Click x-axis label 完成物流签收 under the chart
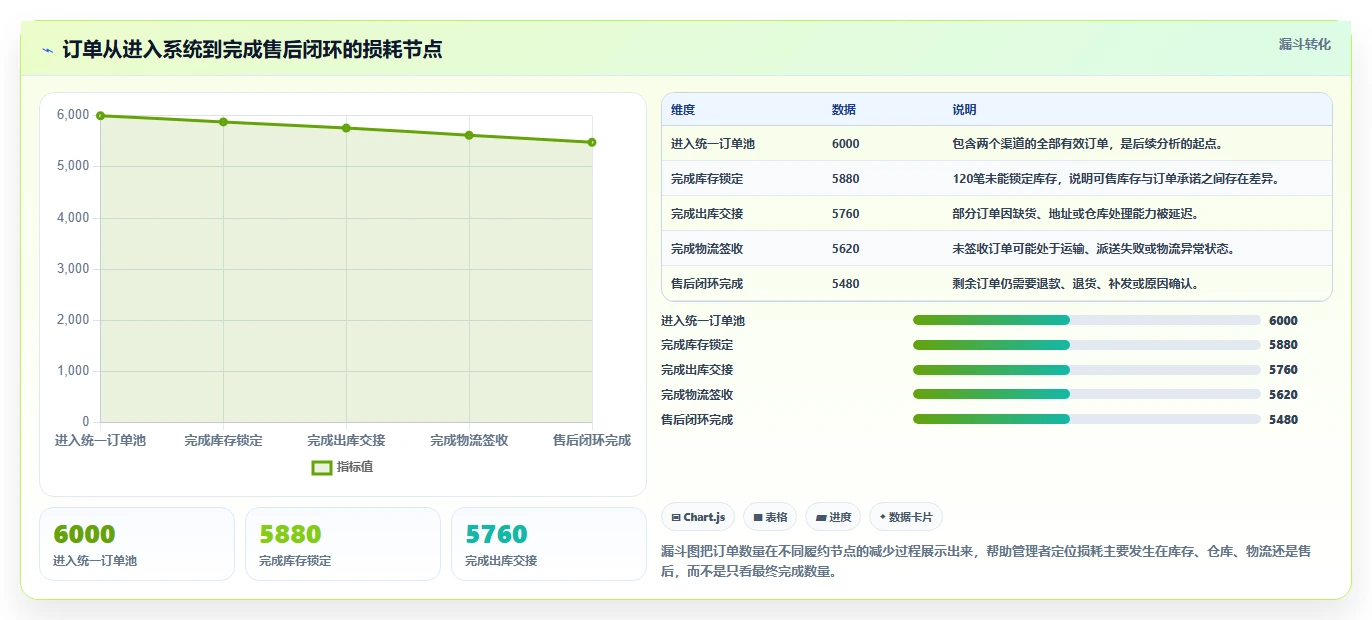Image resolution: width=1372 pixels, height=620 pixels. coord(469,441)
